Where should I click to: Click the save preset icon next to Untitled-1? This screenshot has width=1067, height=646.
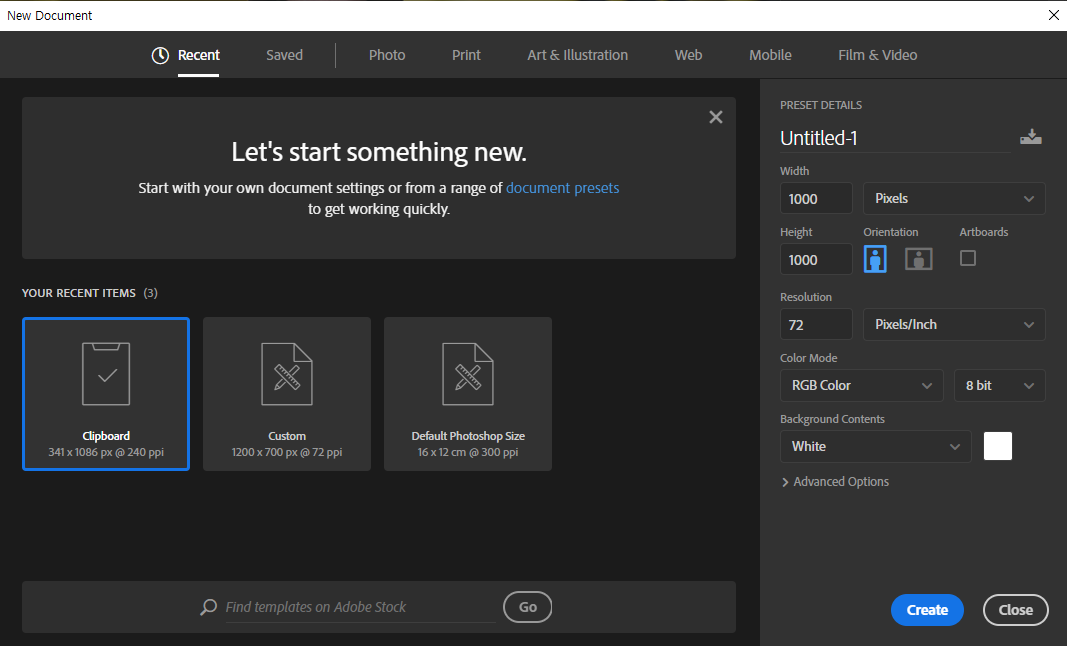tap(1031, 137)
